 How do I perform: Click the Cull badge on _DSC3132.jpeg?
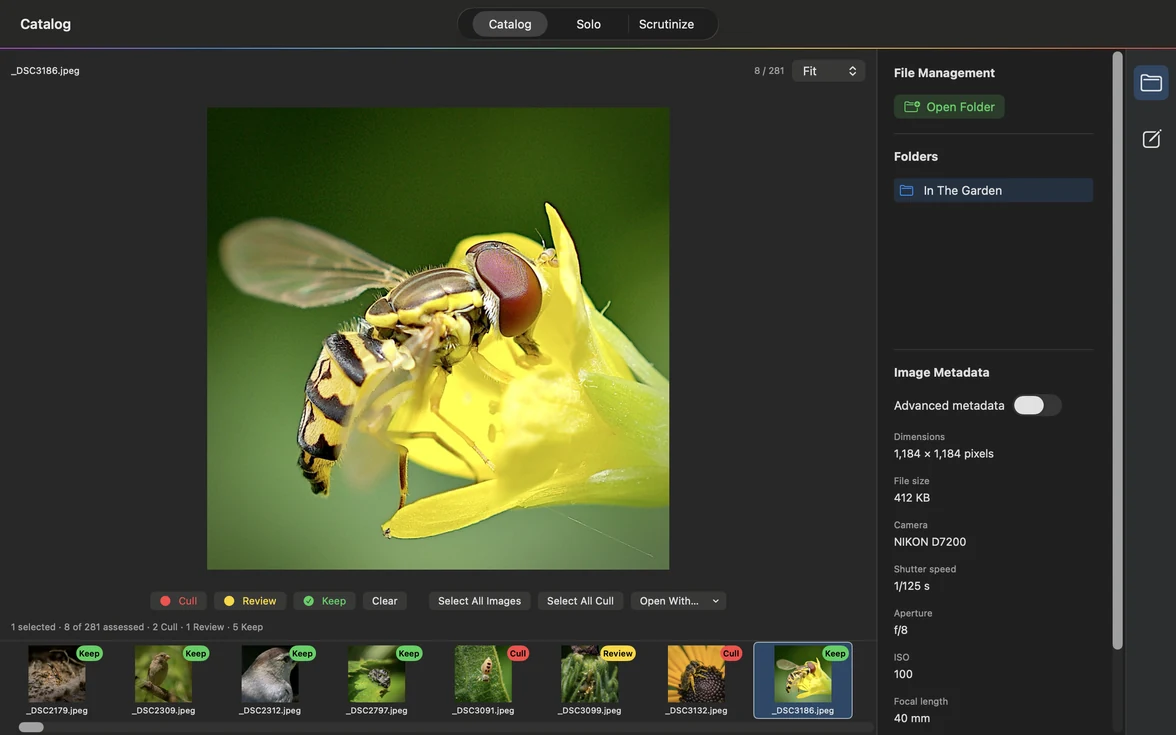point(730,653)
